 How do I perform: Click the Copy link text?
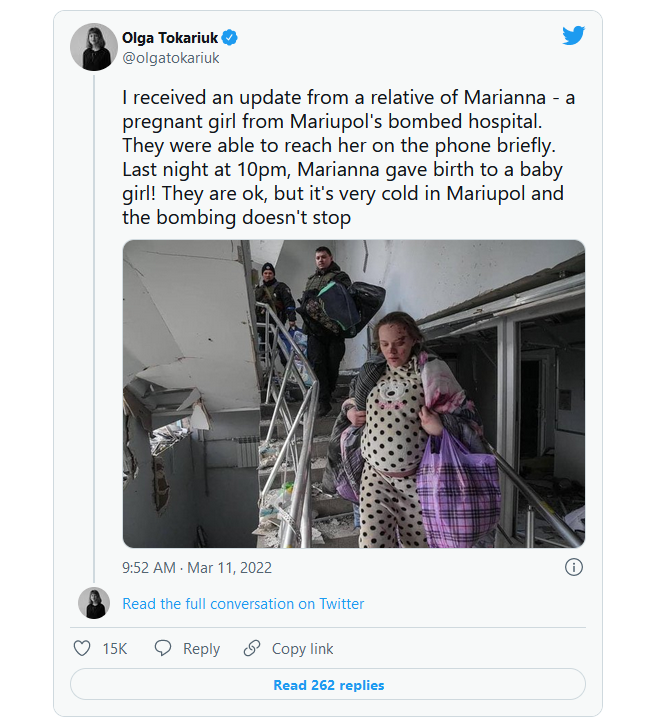click(303, 649)
